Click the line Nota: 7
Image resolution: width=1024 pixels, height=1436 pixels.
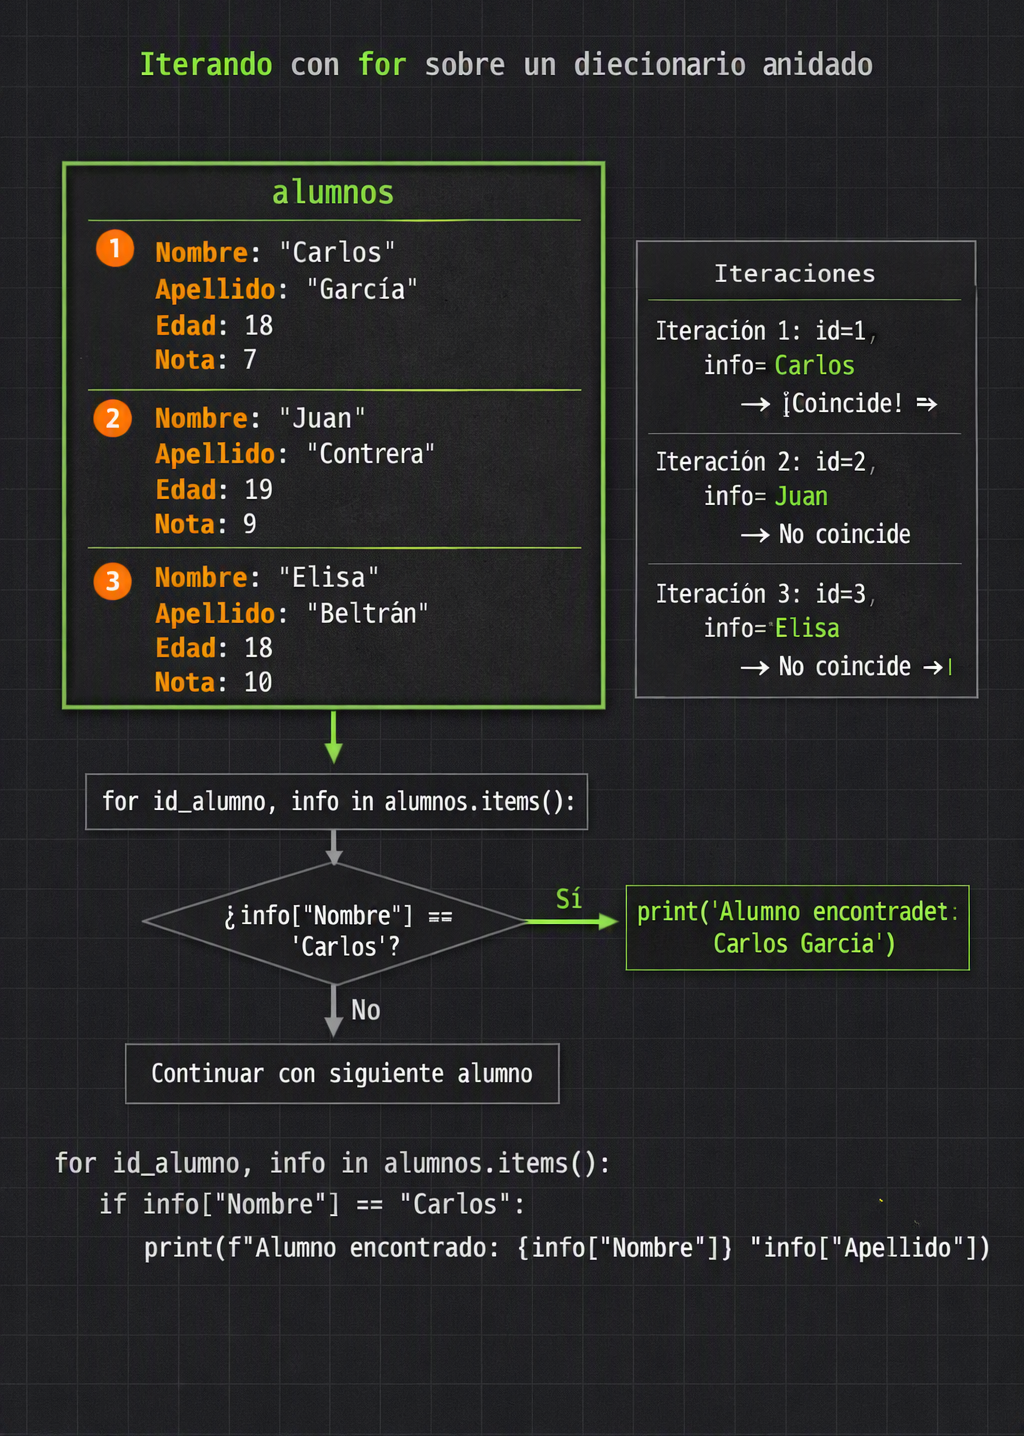pyautogui.click(x=206, y=360)
